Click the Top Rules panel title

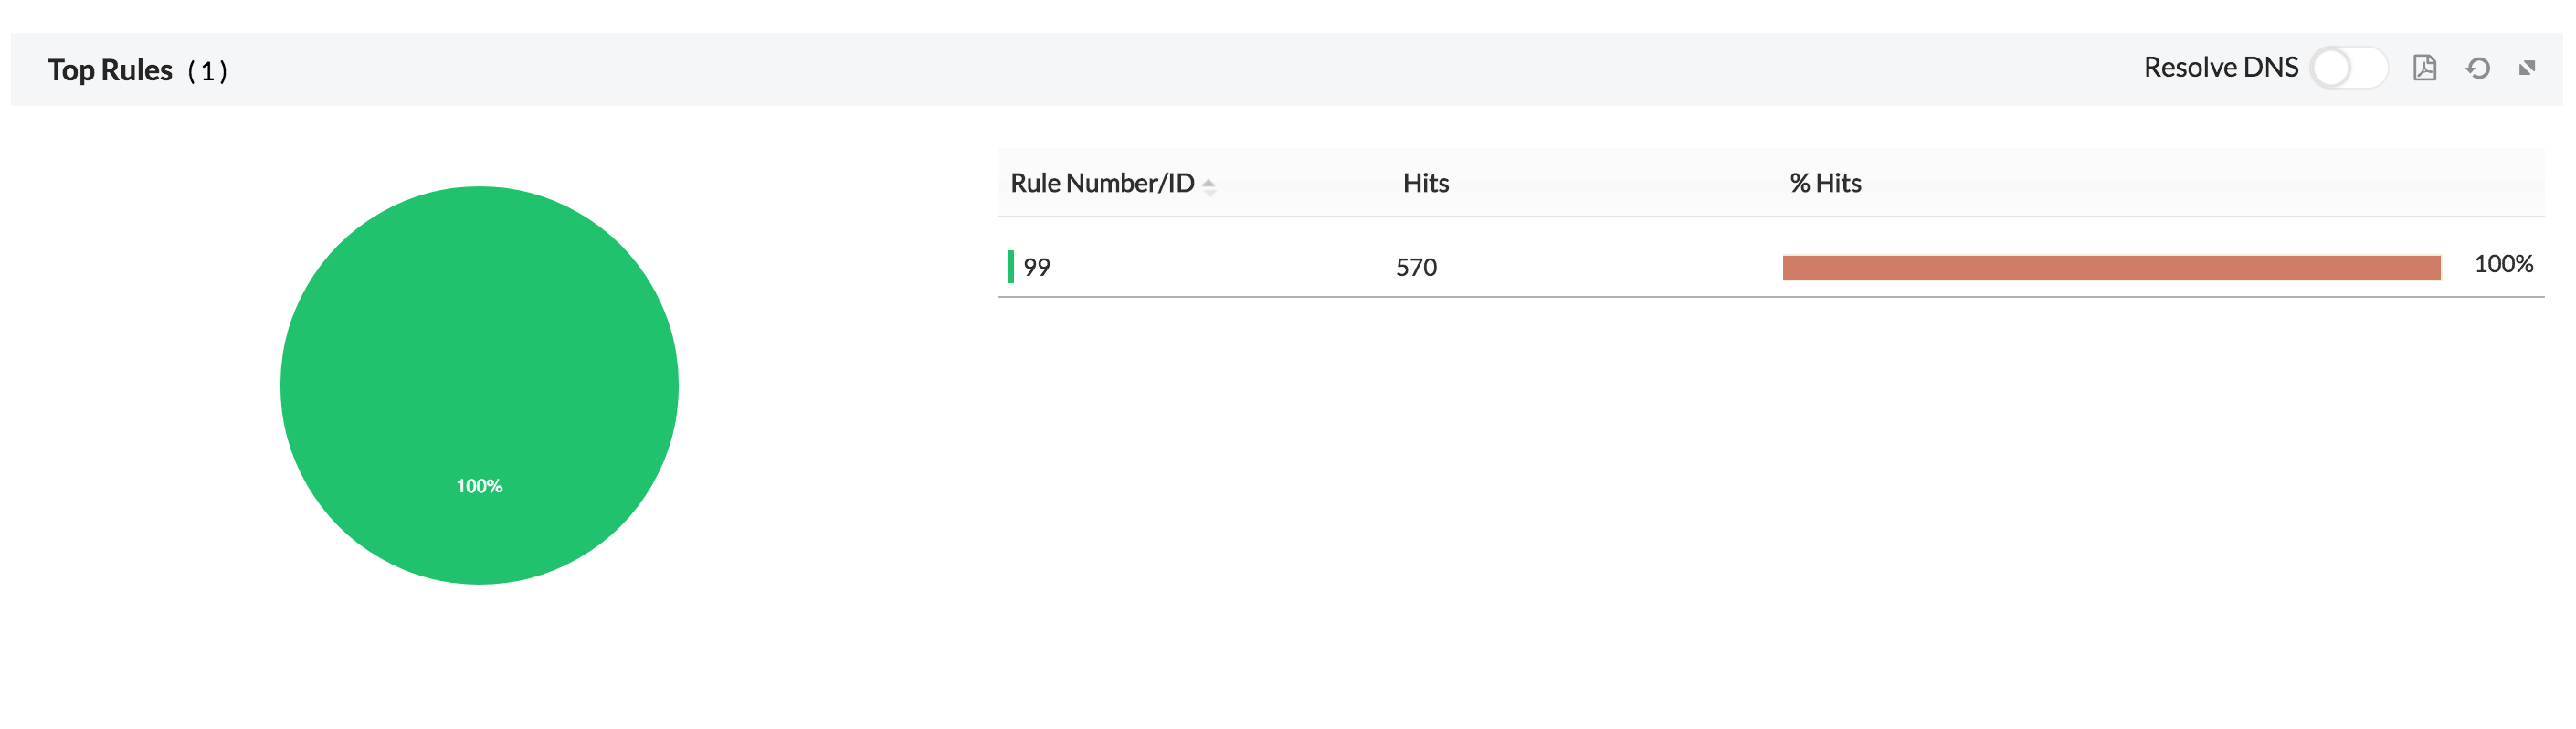point(110,70)
